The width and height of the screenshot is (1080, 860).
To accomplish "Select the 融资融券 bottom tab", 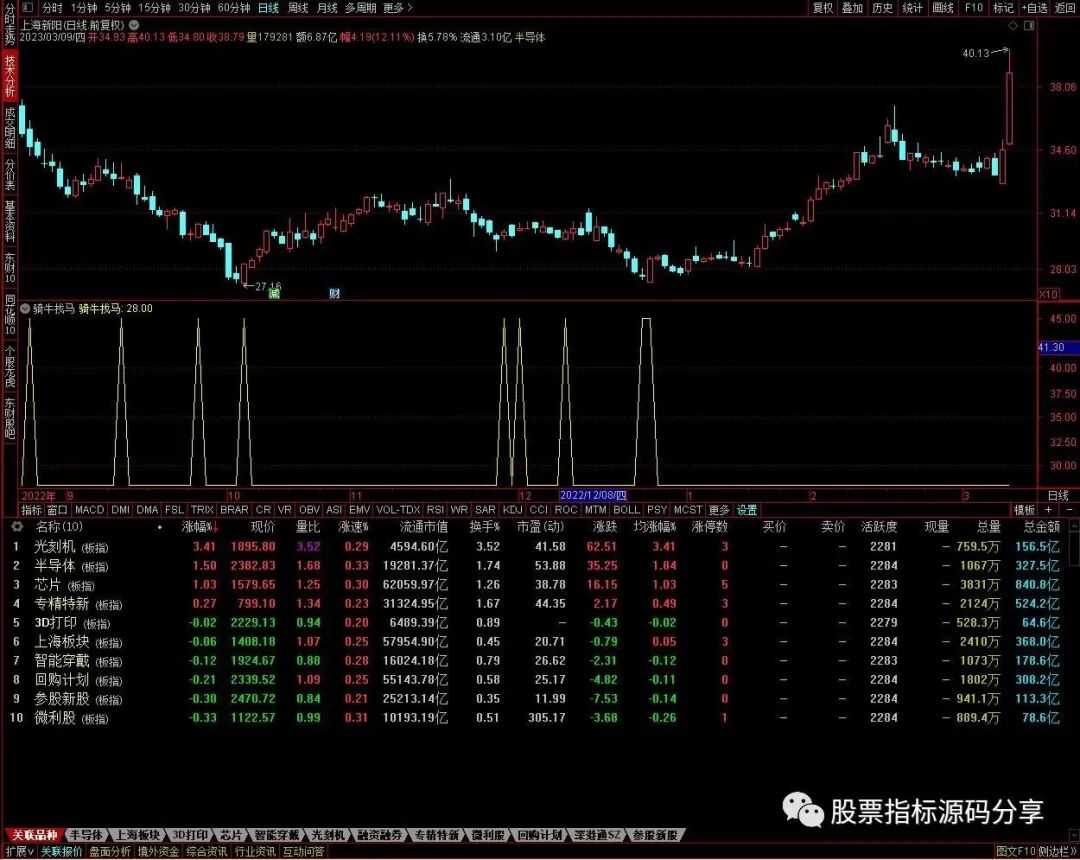I will (x=380, y=835).
